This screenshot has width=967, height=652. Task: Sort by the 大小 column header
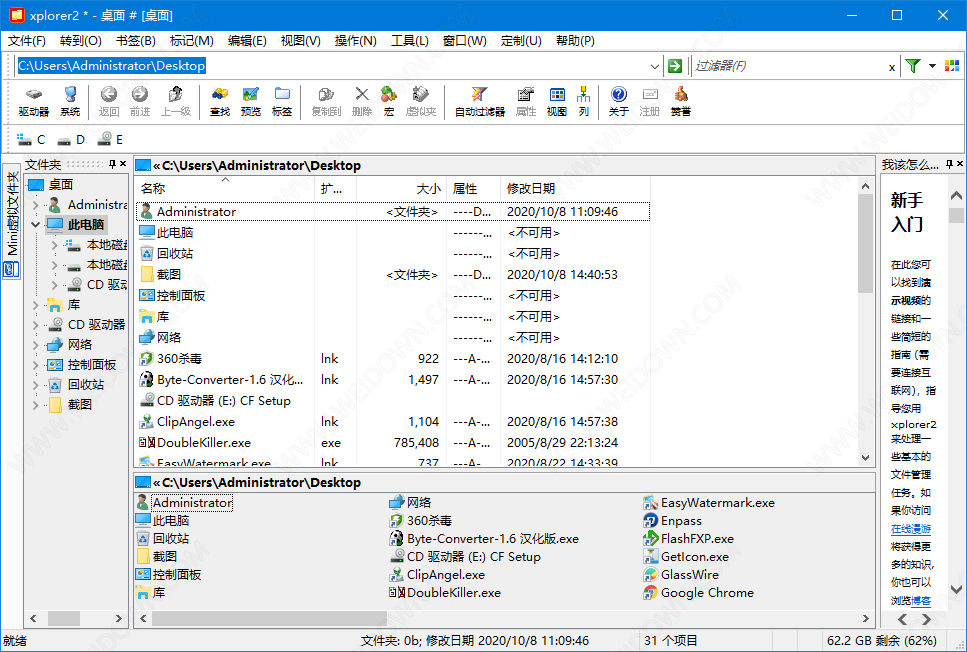[x=401, y=188]
